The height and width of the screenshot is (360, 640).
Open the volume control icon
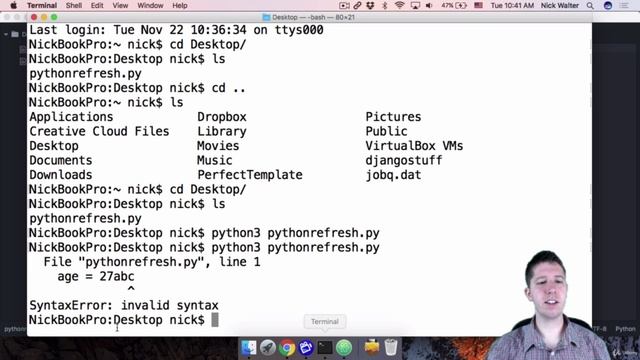[x=429, y=5]
